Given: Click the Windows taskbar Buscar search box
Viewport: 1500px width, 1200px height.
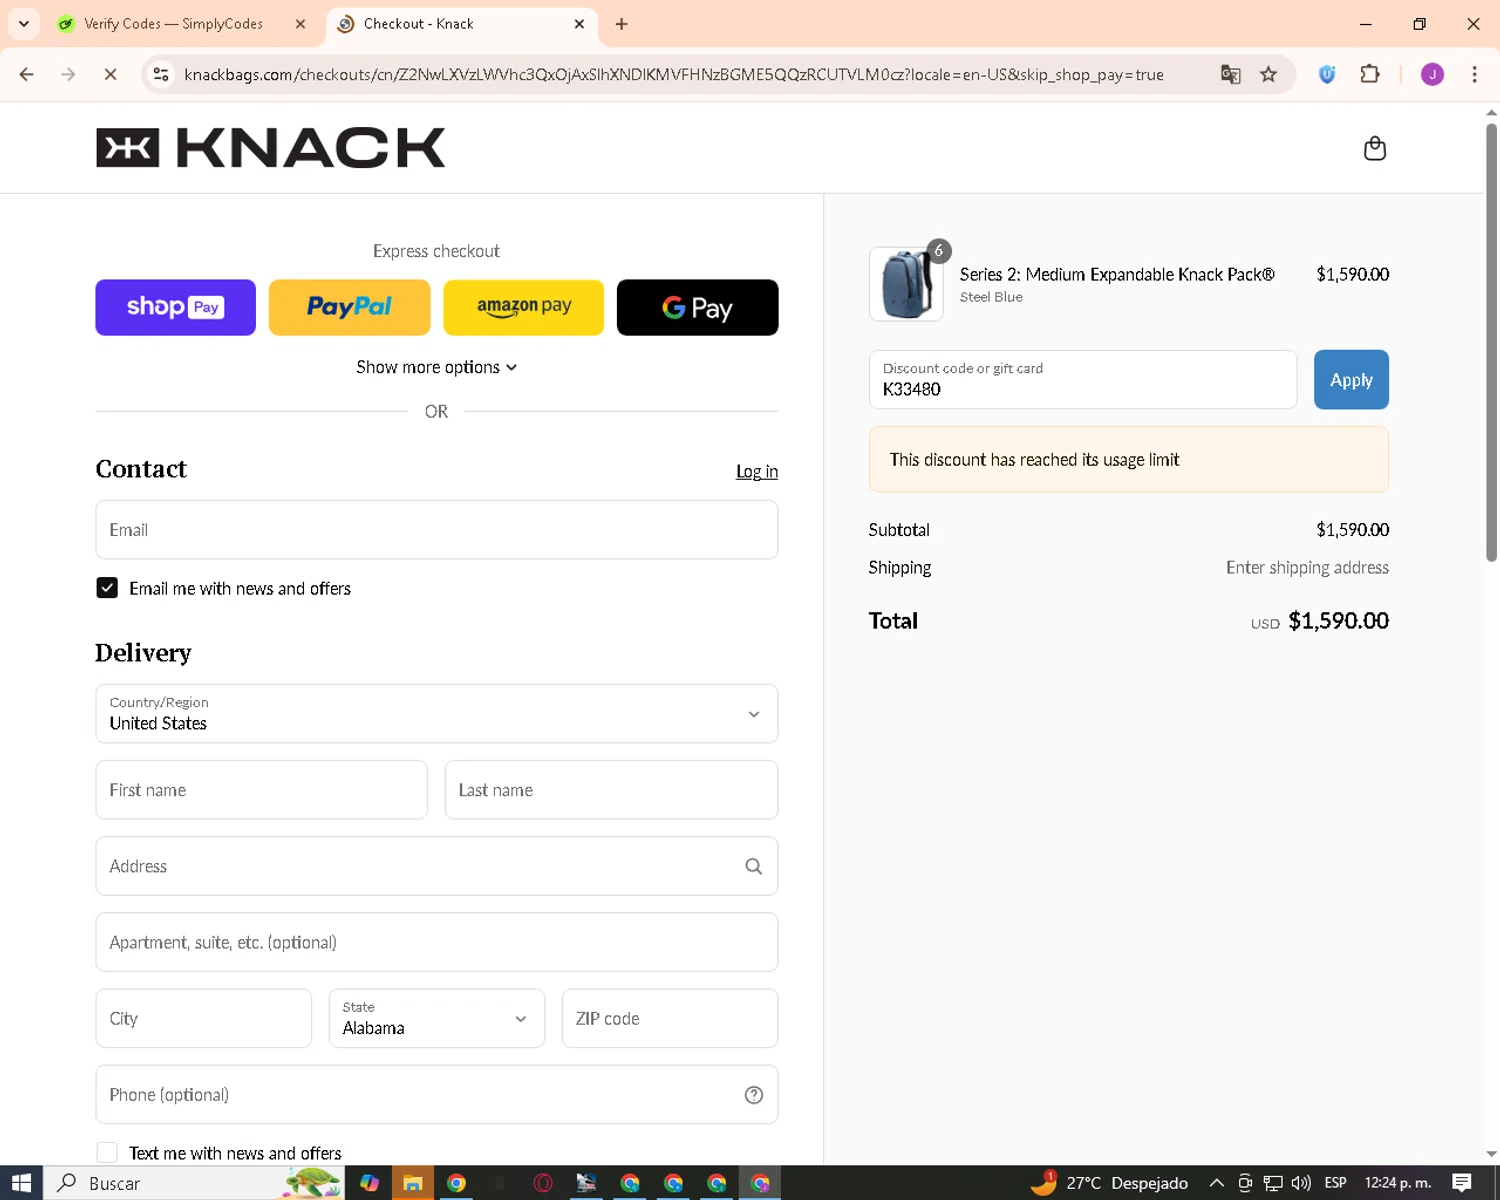Looking at the screenshot, I should point(195,1183).
